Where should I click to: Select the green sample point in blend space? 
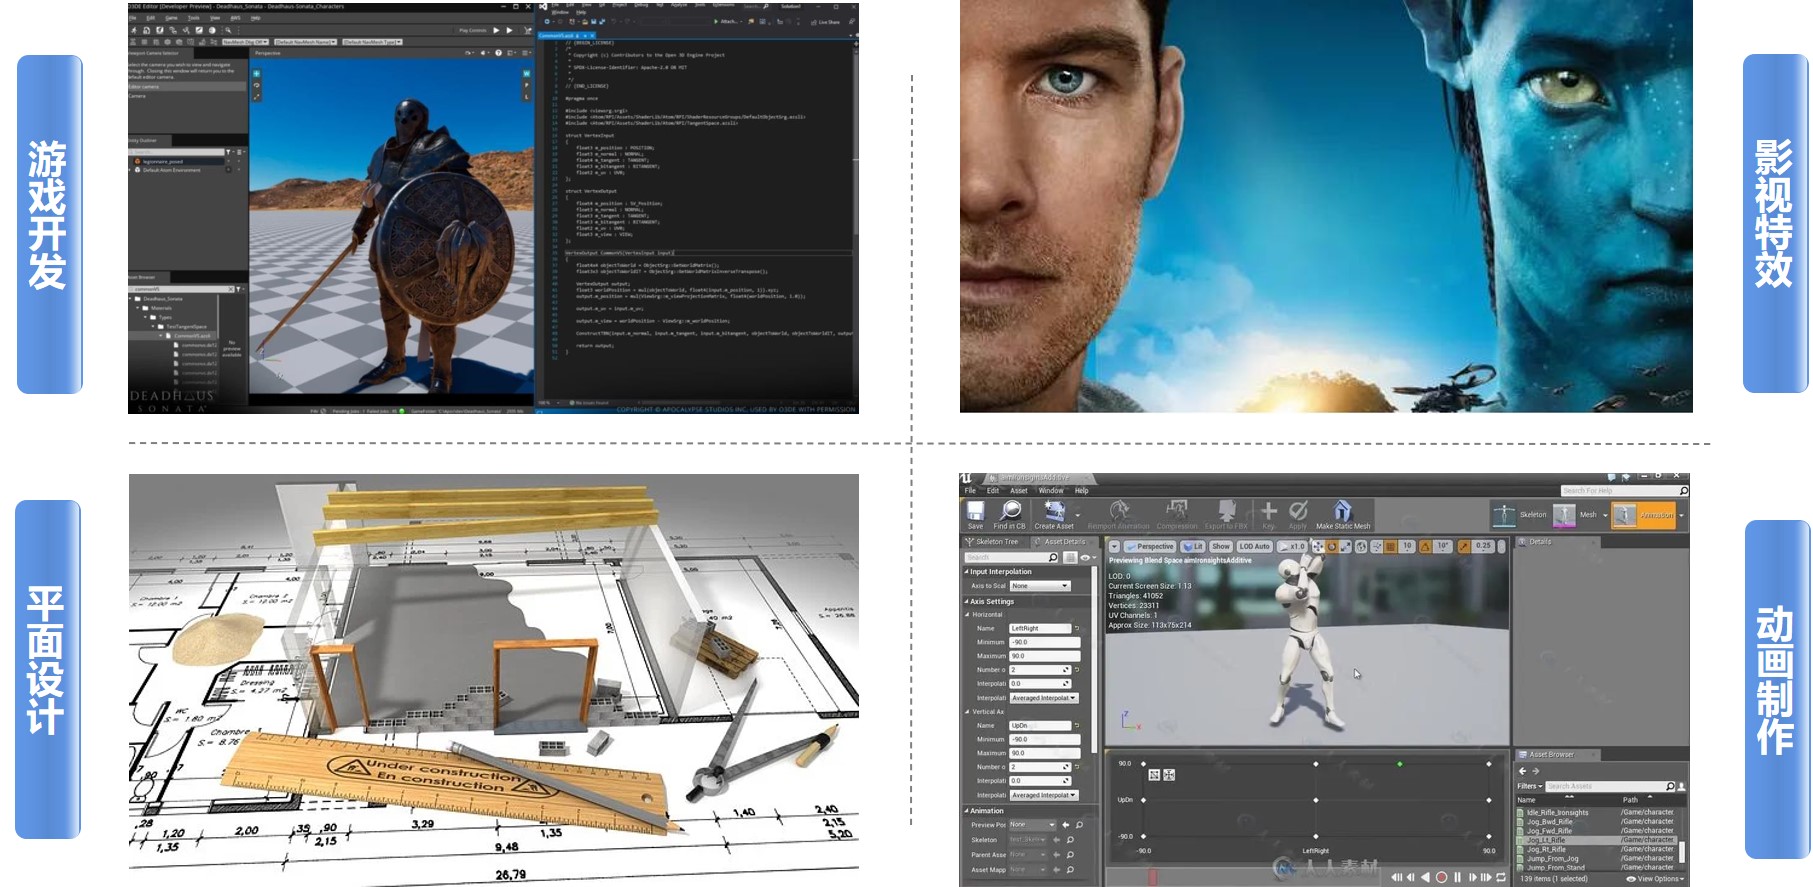(1400, 764)
